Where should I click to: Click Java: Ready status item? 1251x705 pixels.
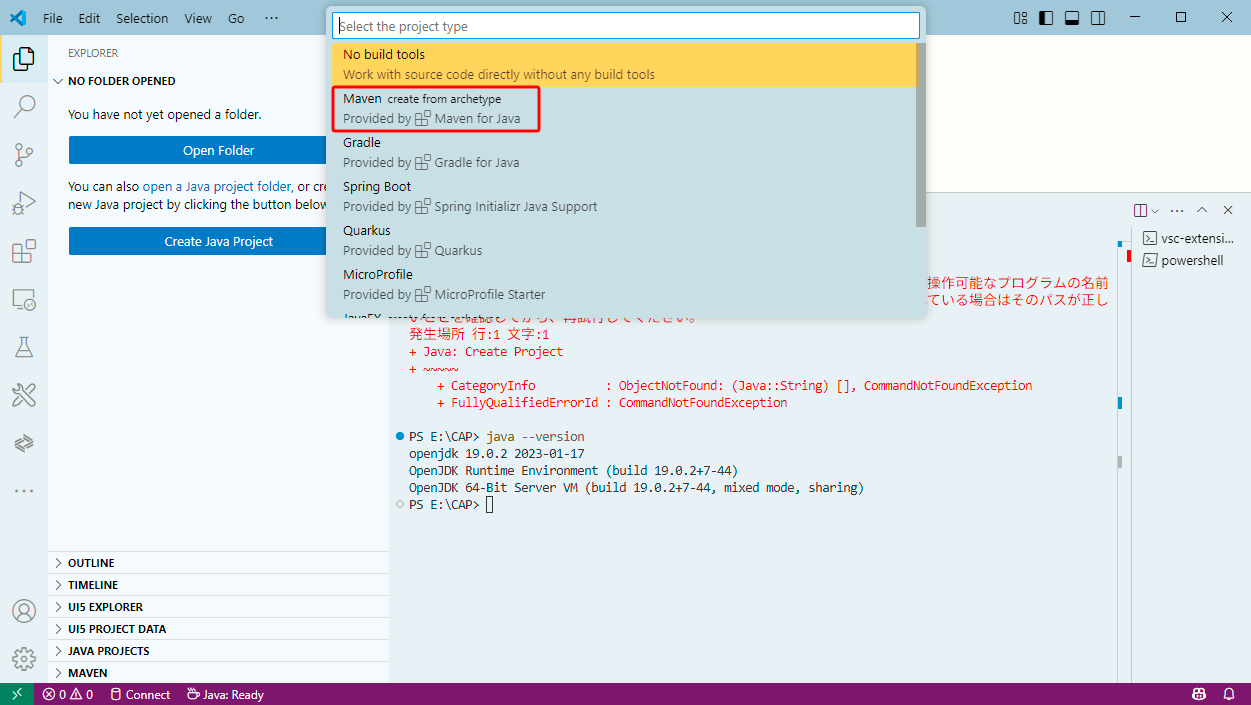[225, 694]
